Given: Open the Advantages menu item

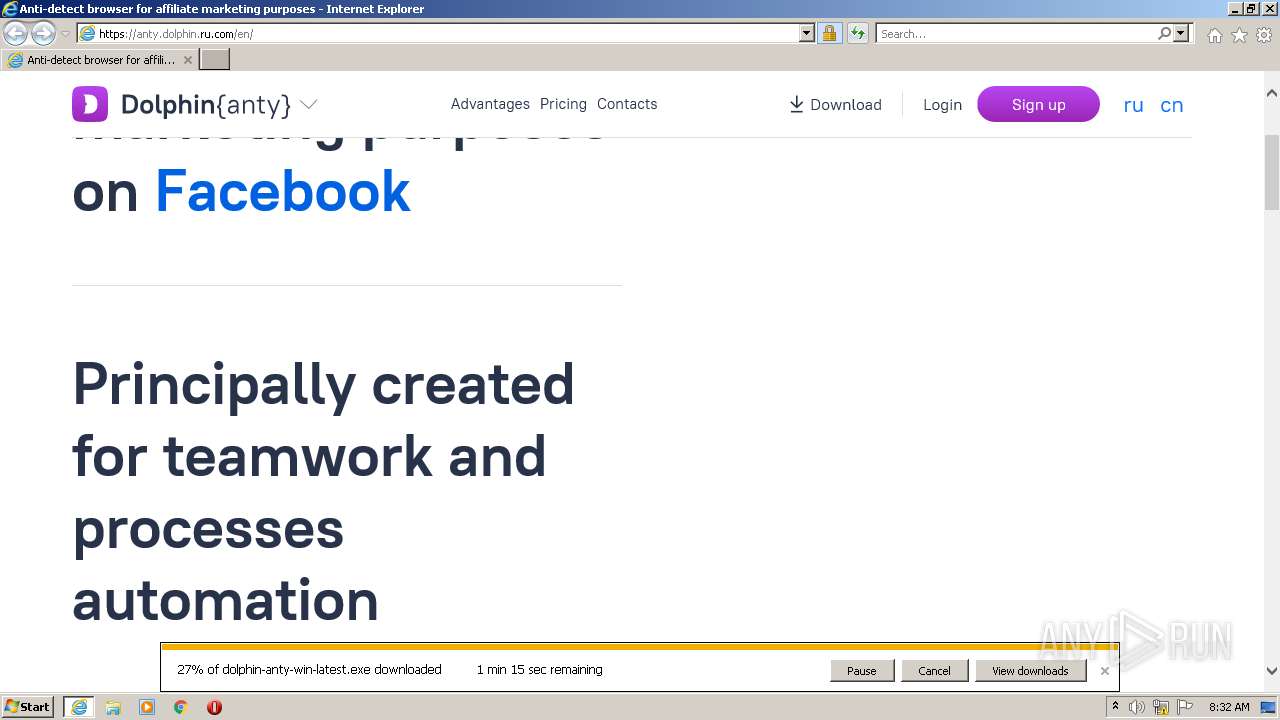Looking at the screenshot, I should [x=490, y=104].
